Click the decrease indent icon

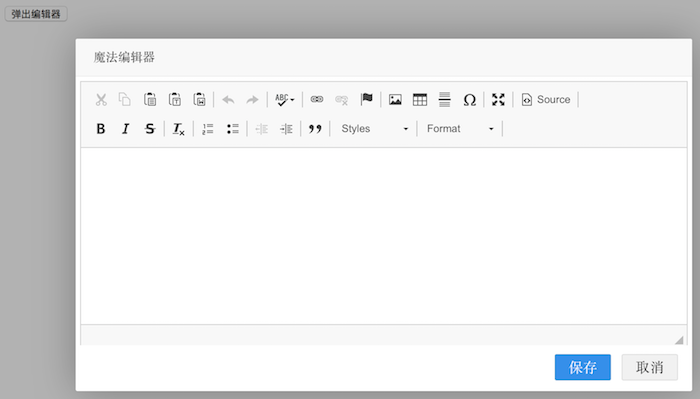[x=262, y=129]
